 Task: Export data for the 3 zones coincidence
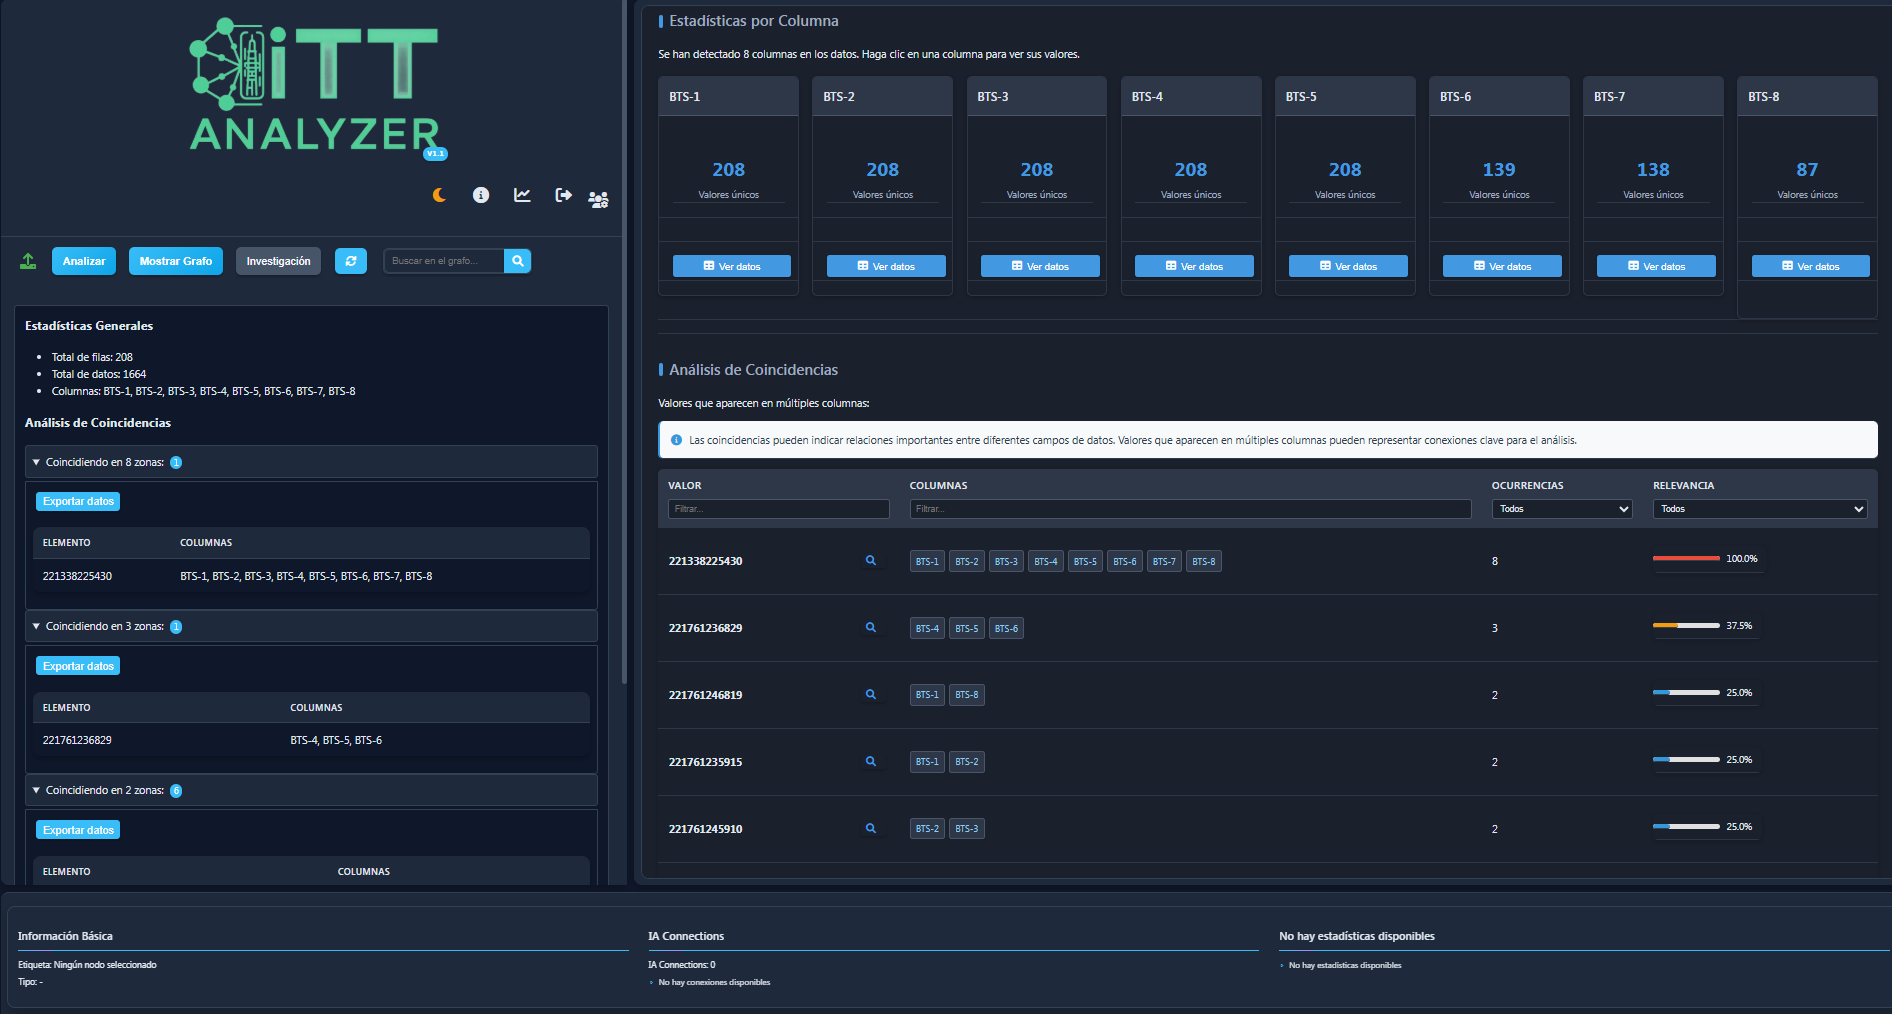point(78,666)
